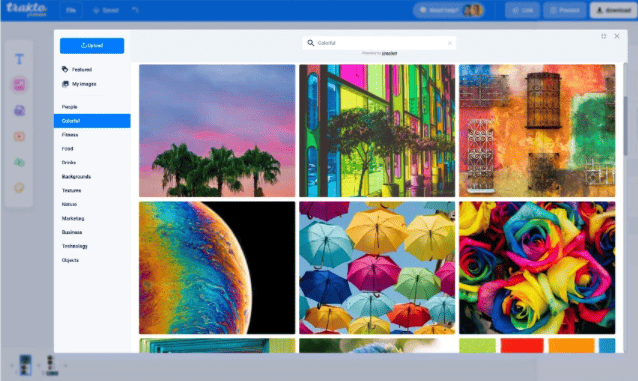This screenshot has width=638, height=381.
Task: Select the colorful glass building photo
Action: point(377,131)
